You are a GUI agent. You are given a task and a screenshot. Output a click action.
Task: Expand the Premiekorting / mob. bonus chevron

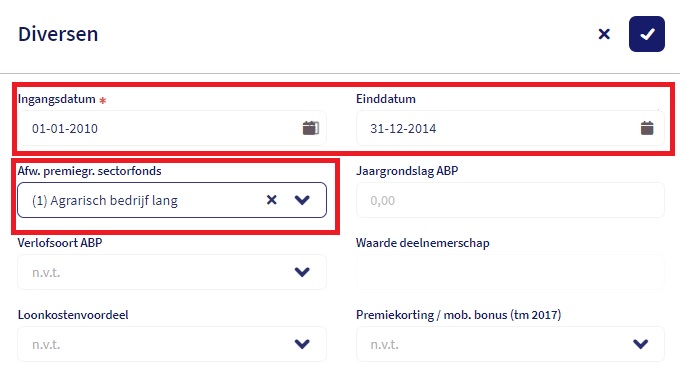tap(641, 344)
